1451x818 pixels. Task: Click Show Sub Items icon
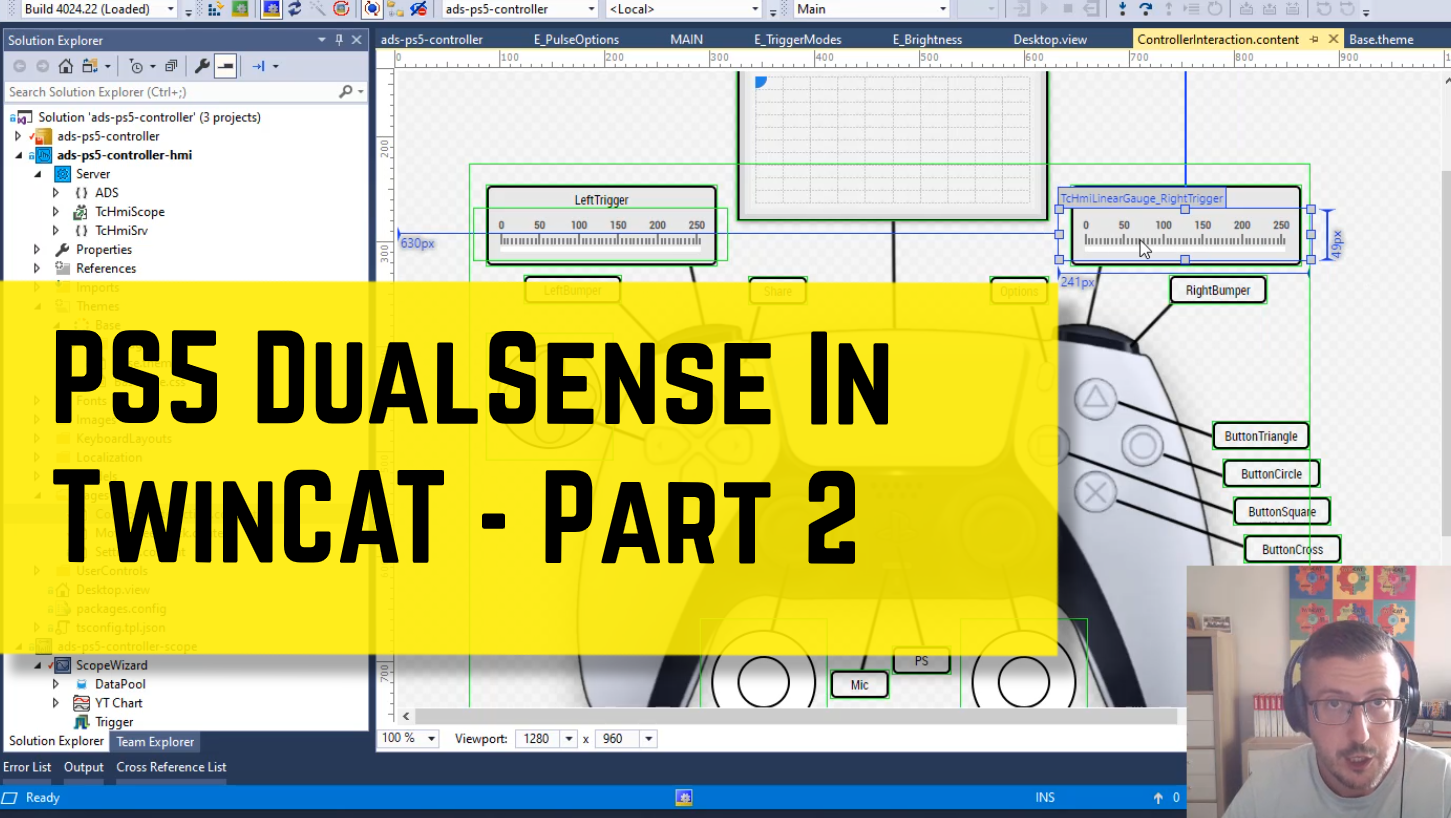click(395, 9)
